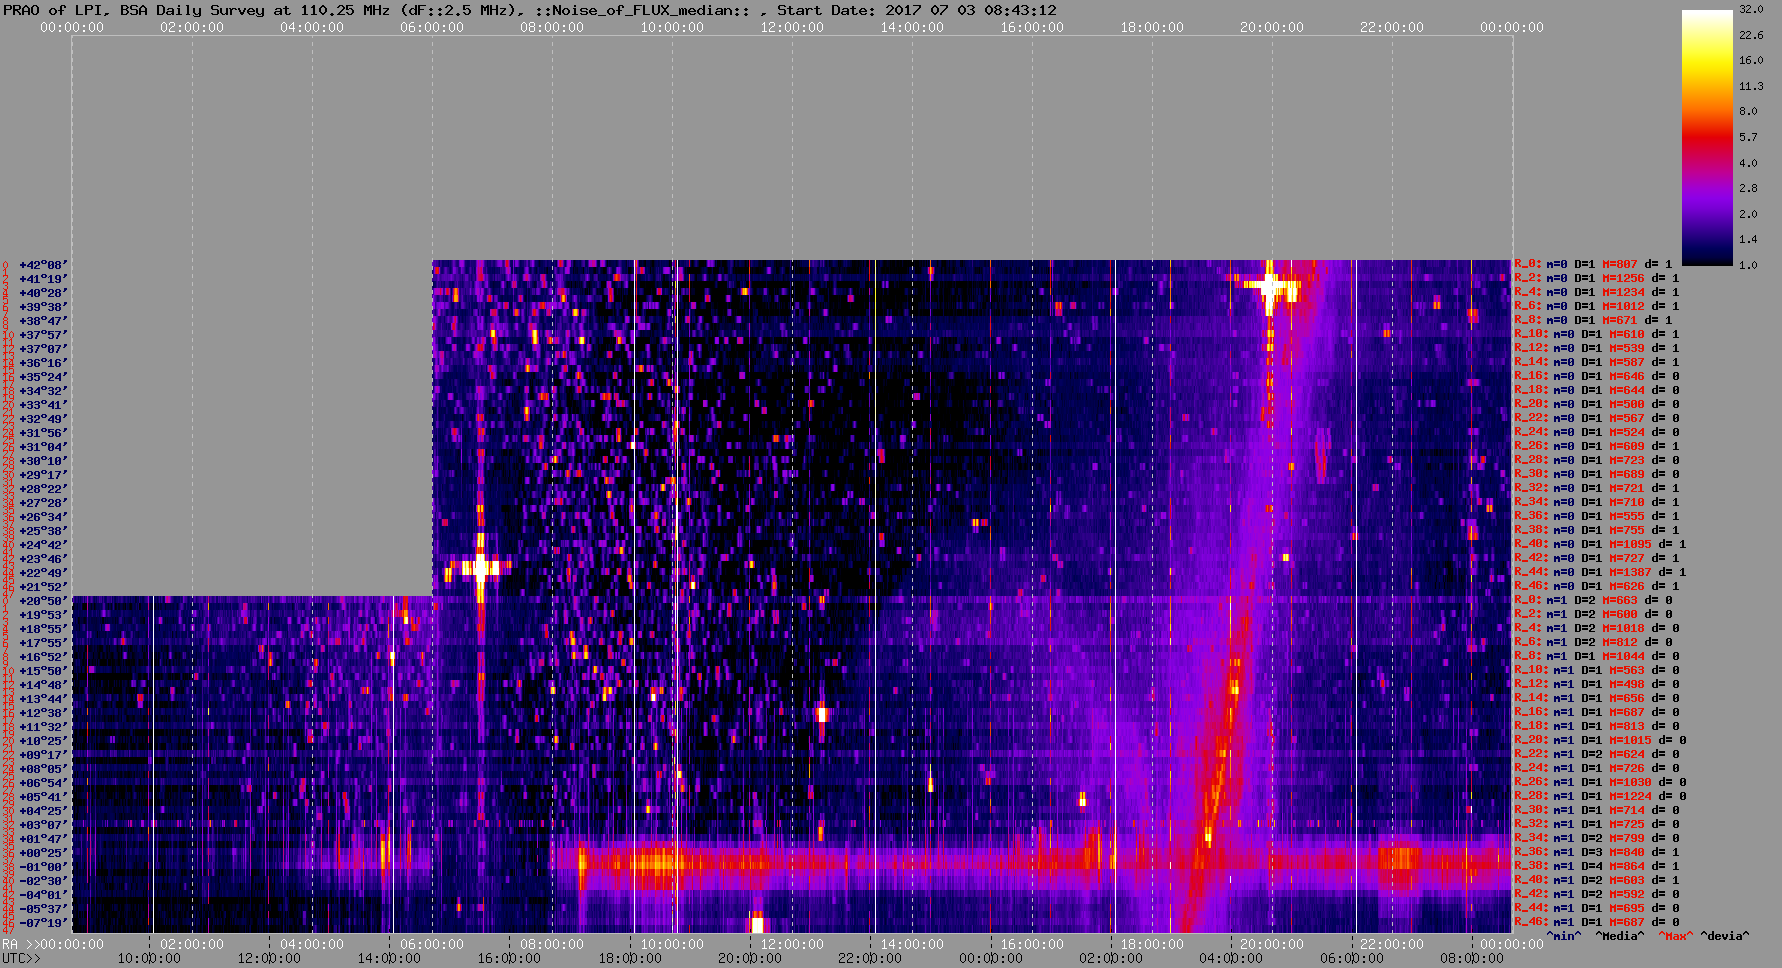This screenshot has width=1782, height=968.
Task: Click the row stats line with 'M=1224'
Action: [1600, 796]
